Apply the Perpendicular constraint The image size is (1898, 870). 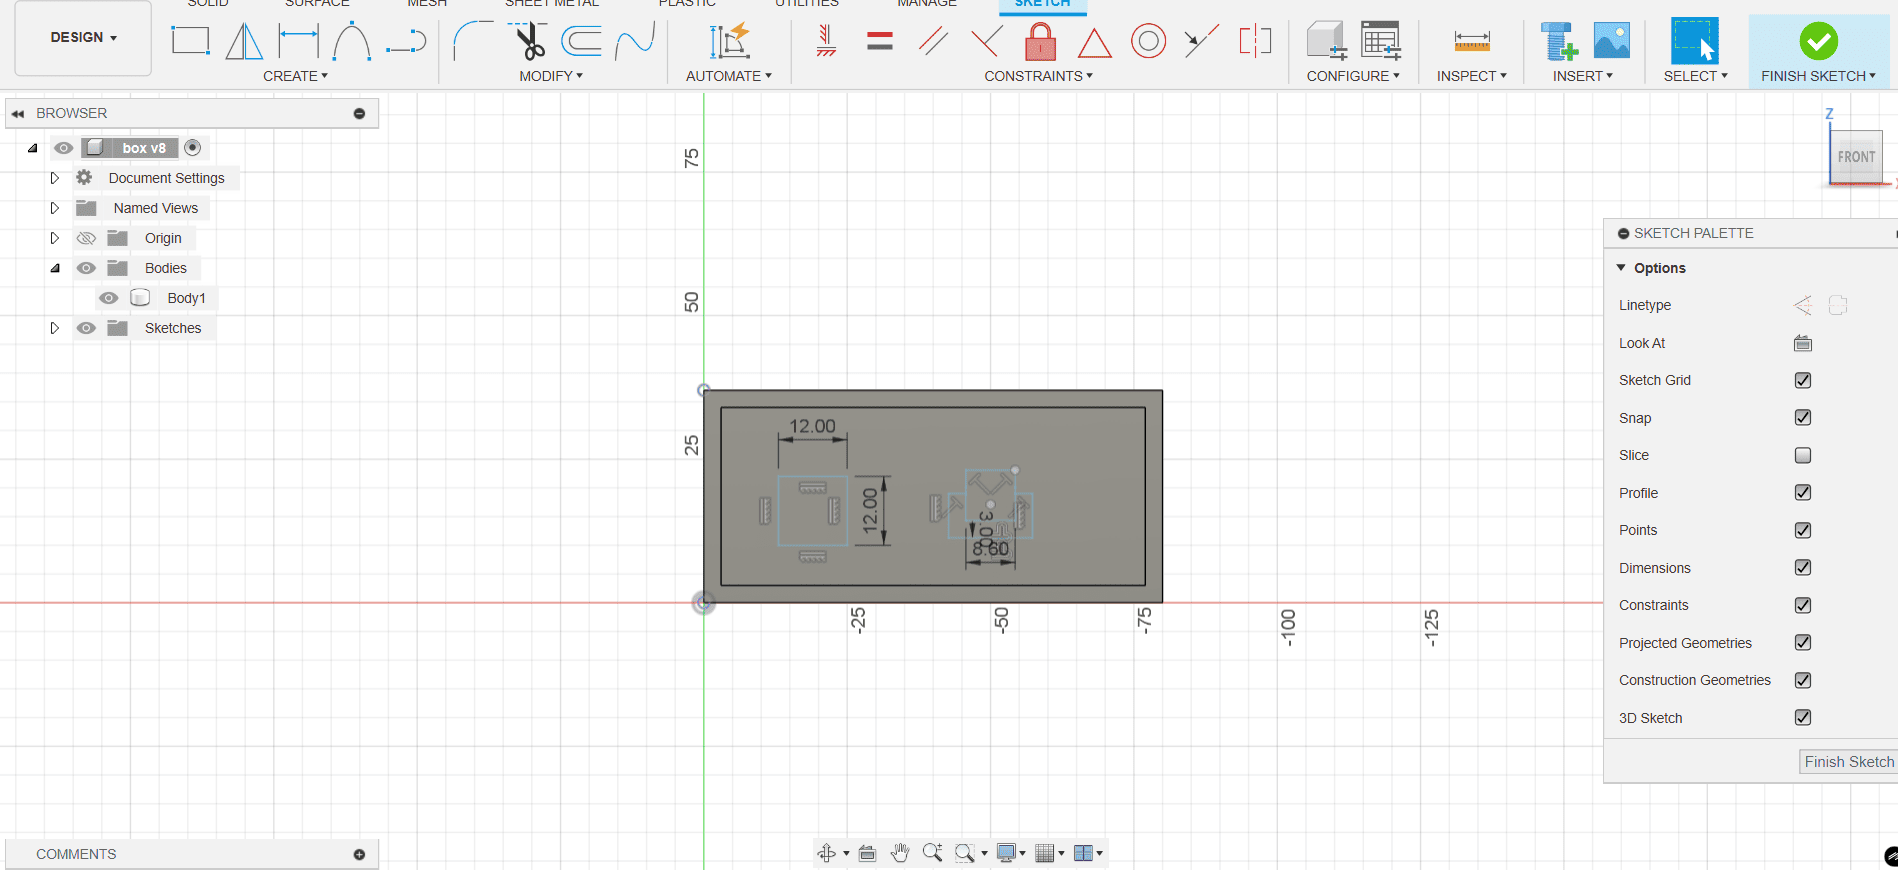[987, 41]
